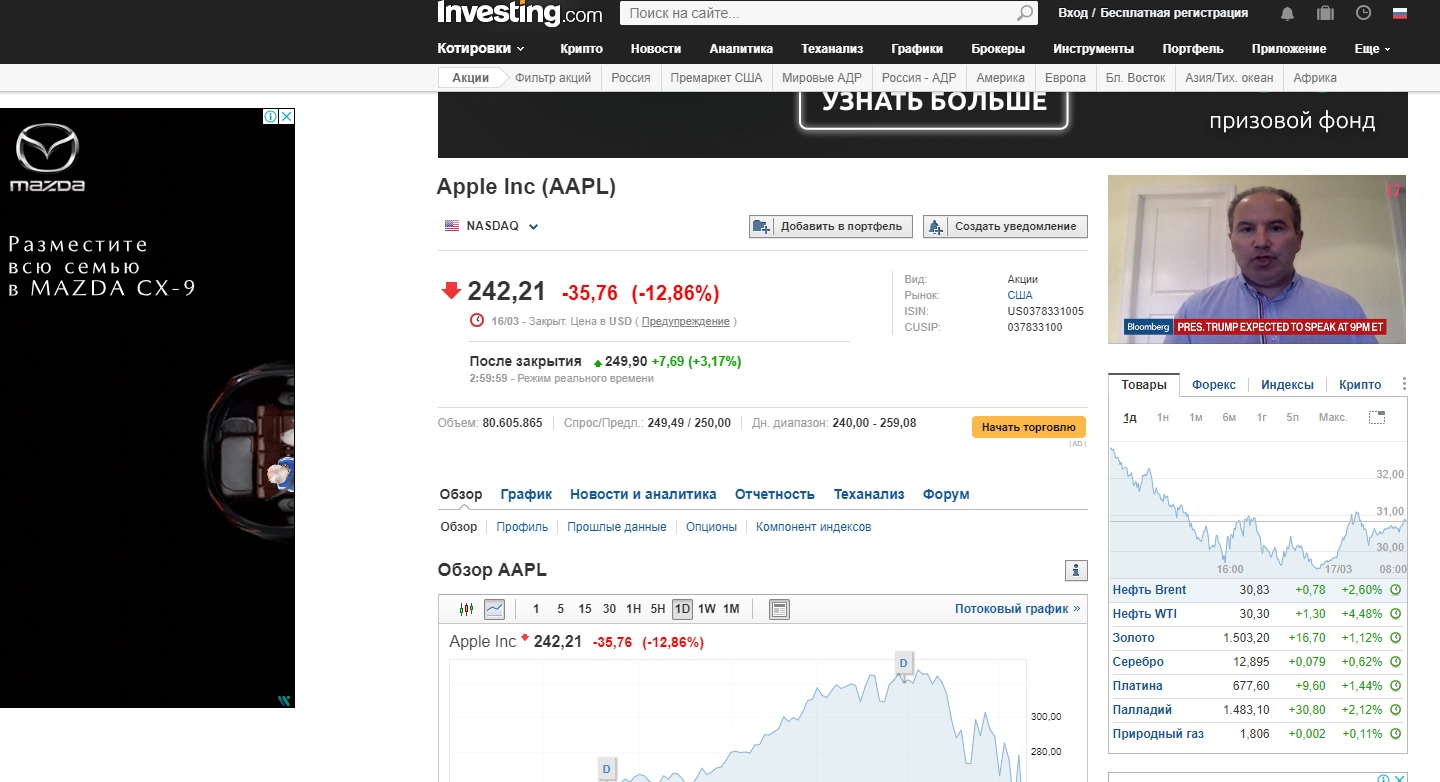
Task: Click the portfolio briefcase icon in header
Action: (1325, 13)
